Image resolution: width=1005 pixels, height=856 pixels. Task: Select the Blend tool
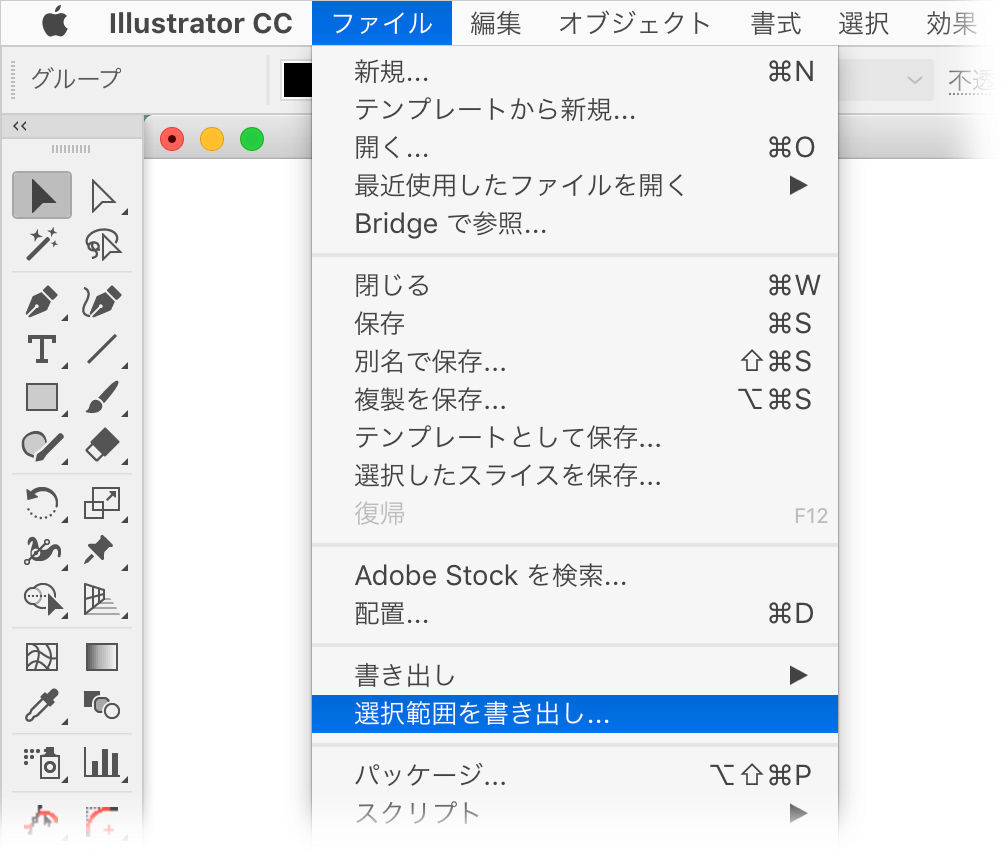[x=101, y=705]
